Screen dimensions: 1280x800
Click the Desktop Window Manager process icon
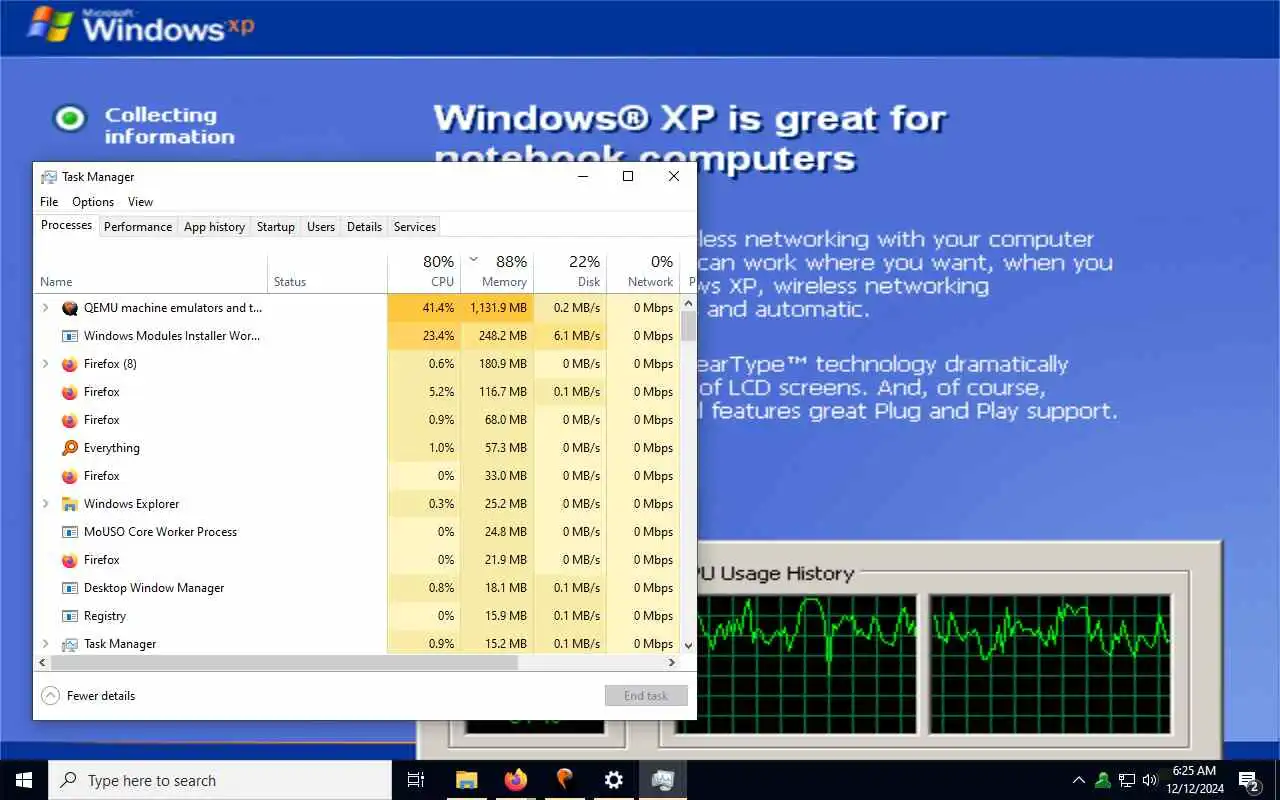click(x=70, y=588)
